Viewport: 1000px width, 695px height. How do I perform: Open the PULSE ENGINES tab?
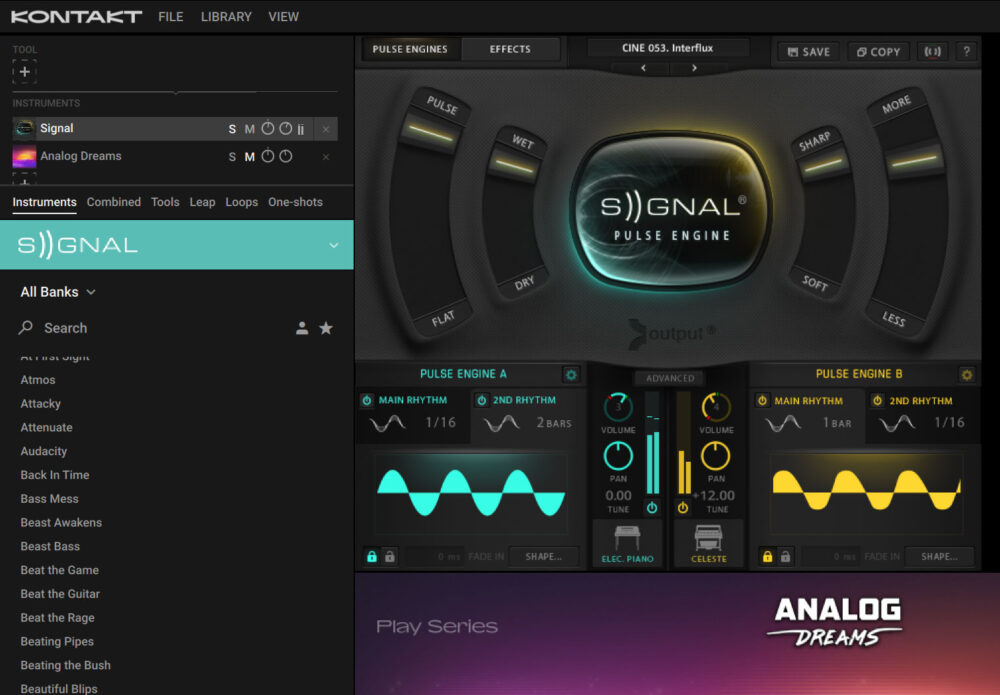410,49
